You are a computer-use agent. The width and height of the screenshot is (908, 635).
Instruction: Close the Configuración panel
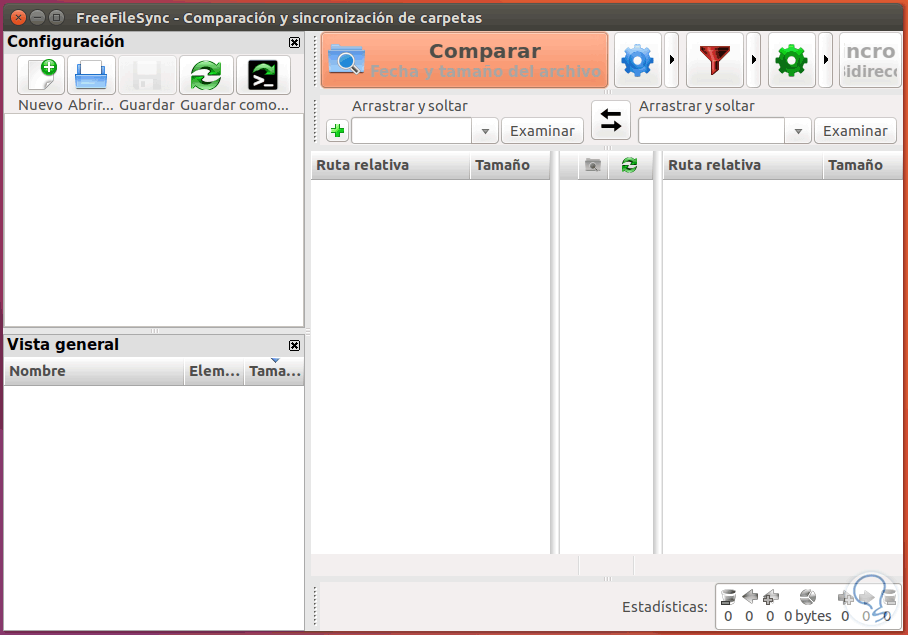(x=294, y=42)
